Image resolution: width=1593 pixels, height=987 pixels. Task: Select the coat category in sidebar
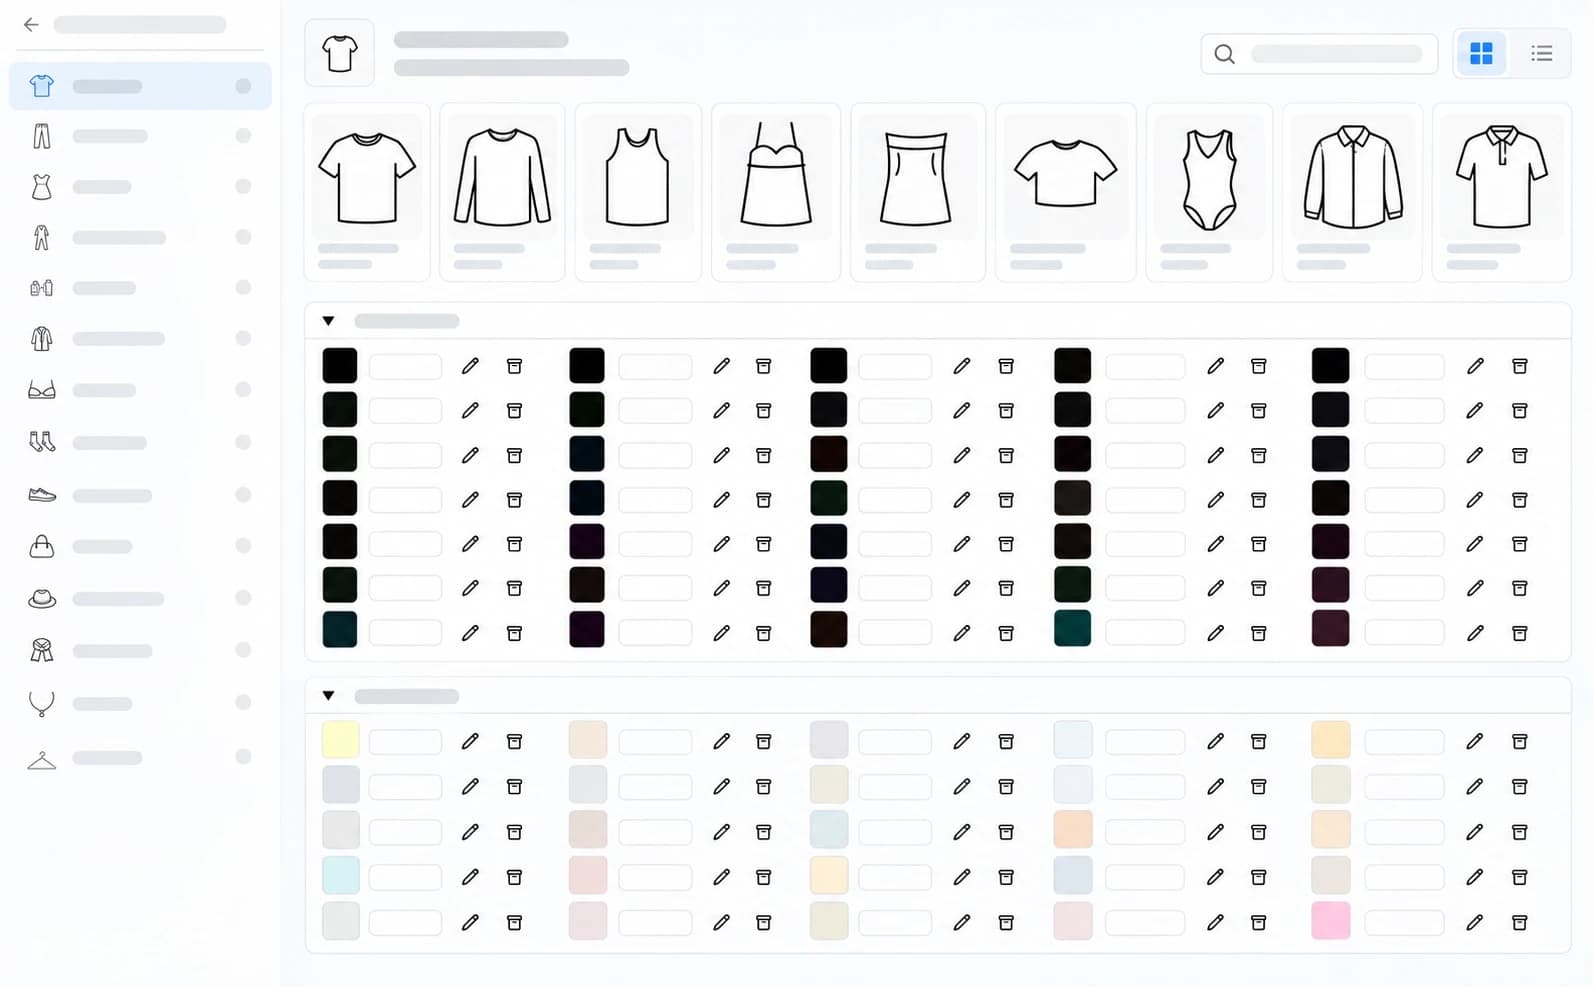pyautogui.click(x=140, y=338)
